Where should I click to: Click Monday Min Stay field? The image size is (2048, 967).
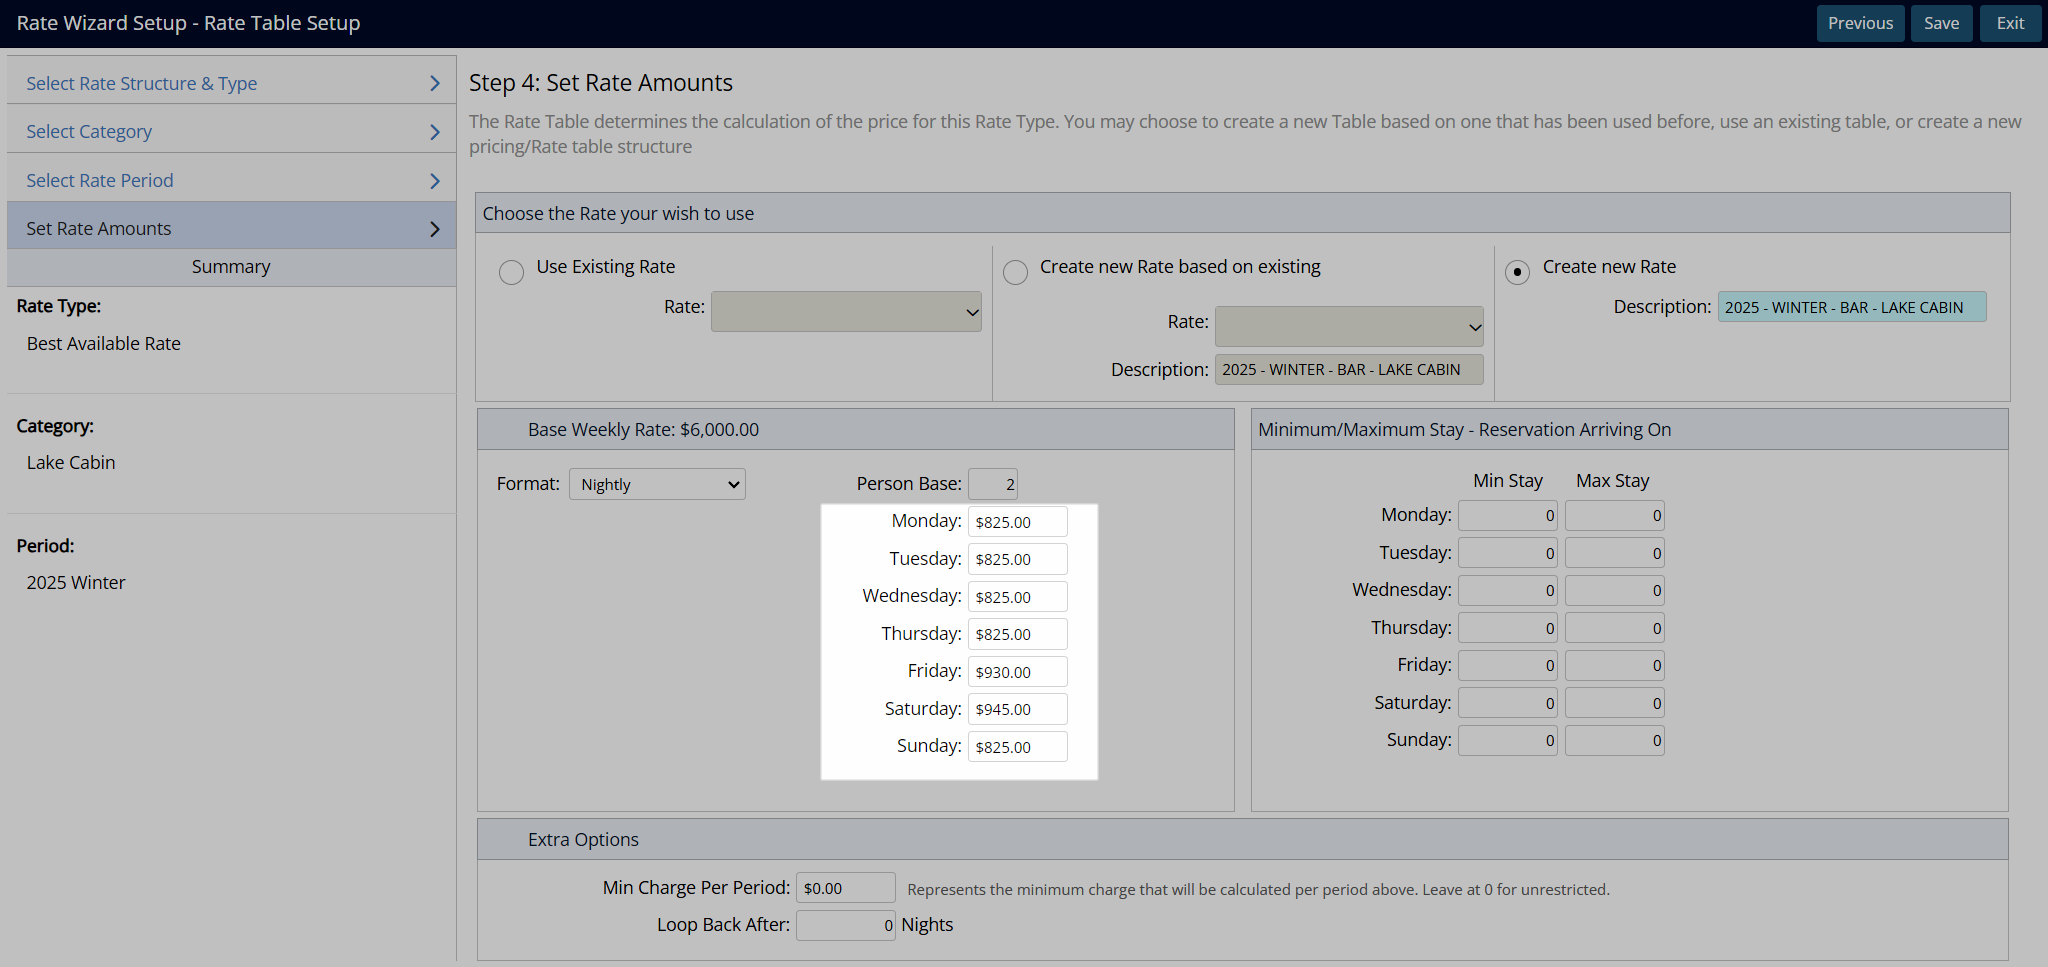(1507, 516)
